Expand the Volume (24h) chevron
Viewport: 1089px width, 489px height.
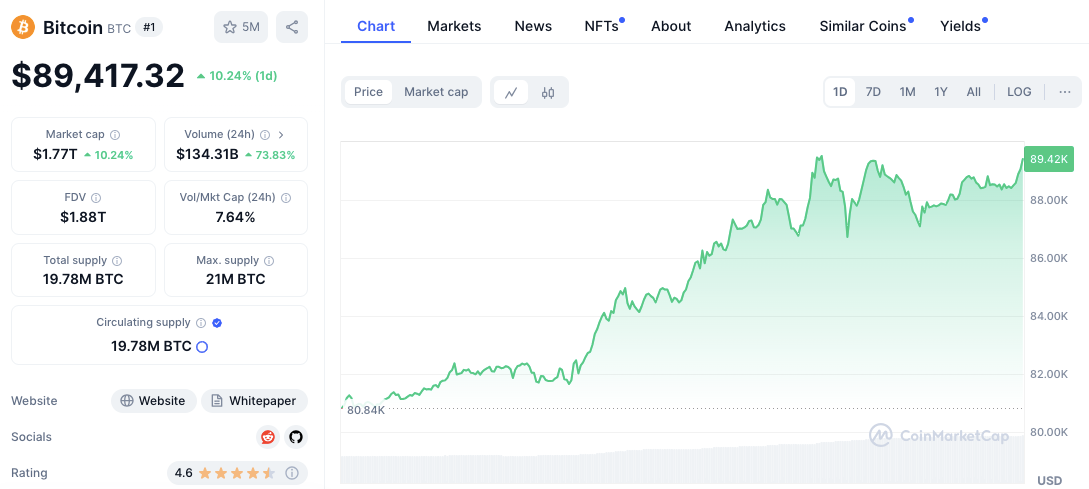pos(281,135)
